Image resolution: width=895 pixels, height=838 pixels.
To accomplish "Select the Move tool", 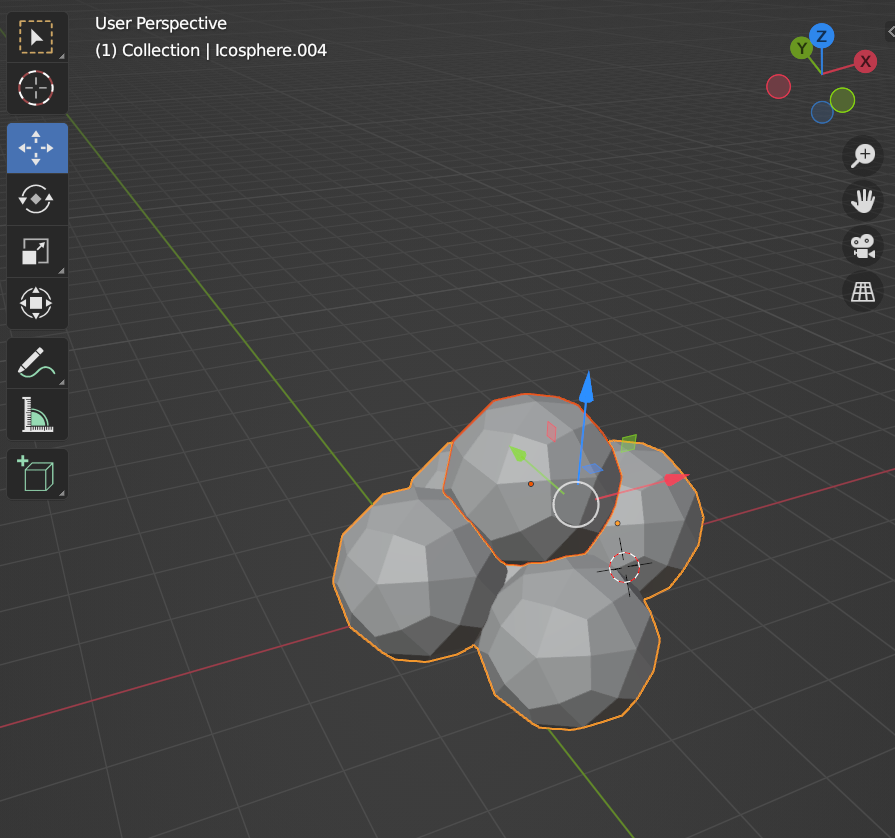I will click(37, 148).
